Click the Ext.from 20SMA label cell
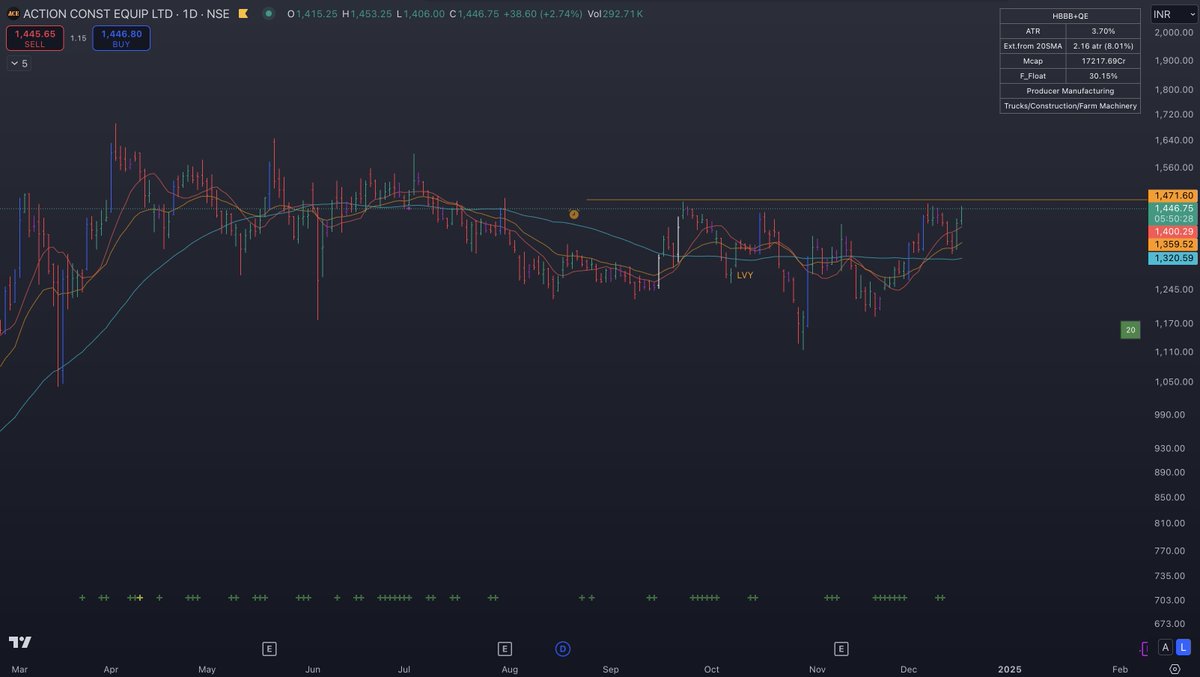The width and height of the screenshot is (1200, 677). pyautogui.click(x=1034, y=46)
